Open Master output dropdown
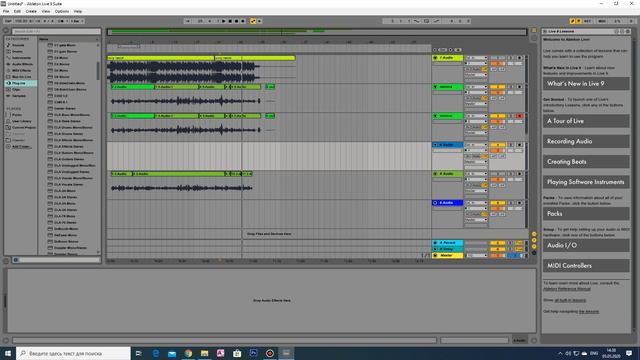Image resolution: width=640 pixels, height=360 pixels. [x=476, y=256]
